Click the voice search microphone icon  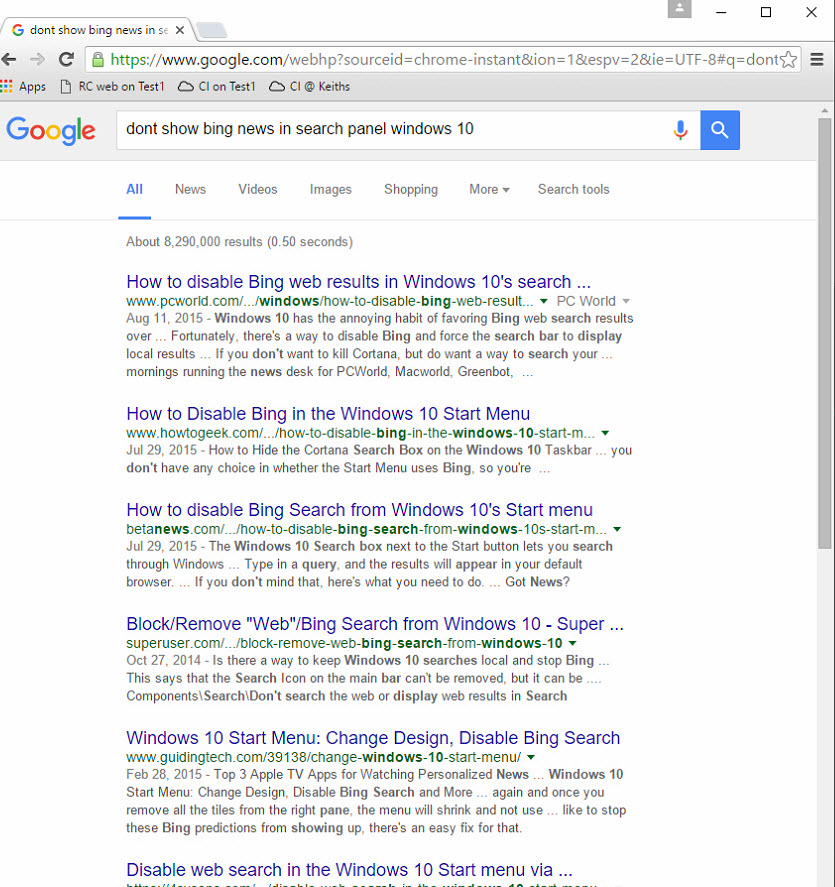coord(680,130)
